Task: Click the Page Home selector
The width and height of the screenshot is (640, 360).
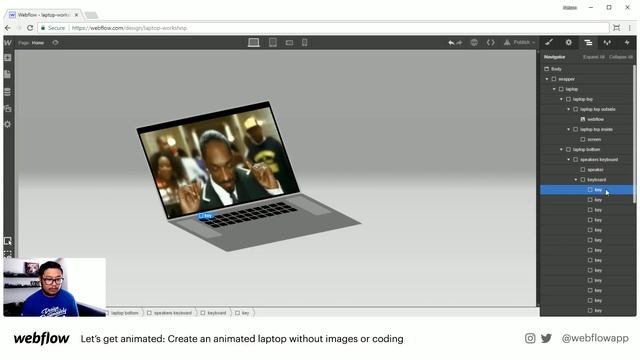Action: coord(31,42)
